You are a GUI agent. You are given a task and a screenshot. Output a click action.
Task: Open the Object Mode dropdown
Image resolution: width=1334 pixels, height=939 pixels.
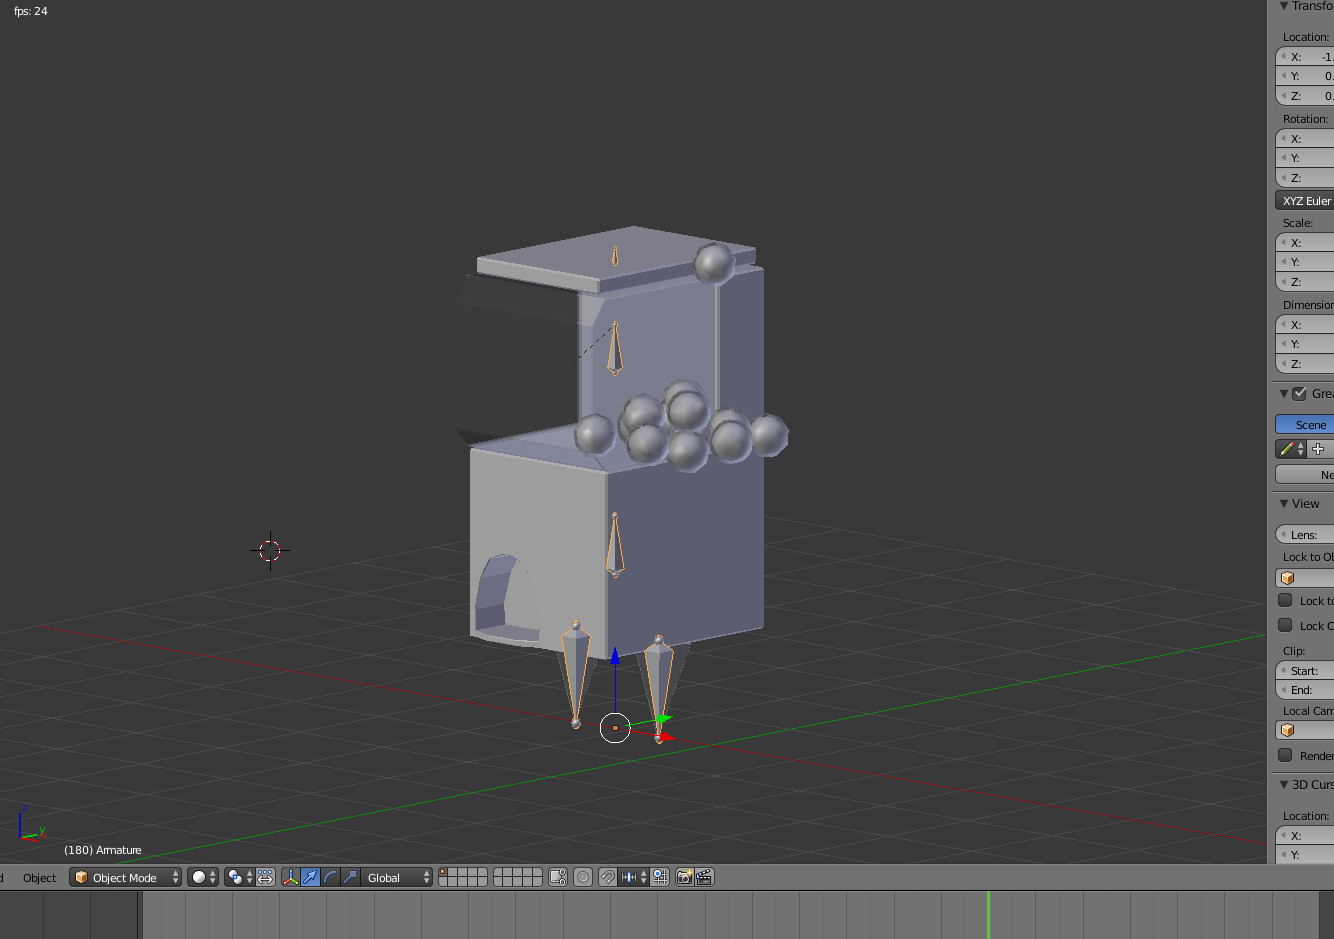pos(124,877)
